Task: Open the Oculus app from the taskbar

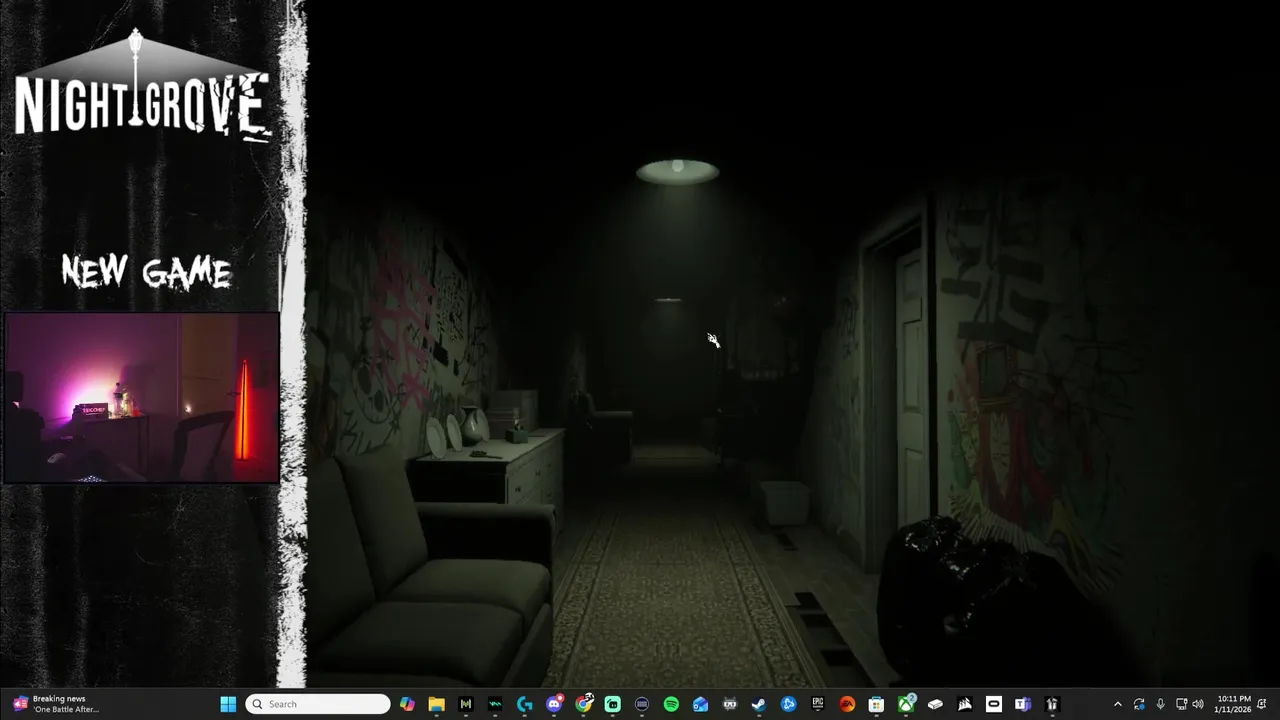Action: (993, 704)
